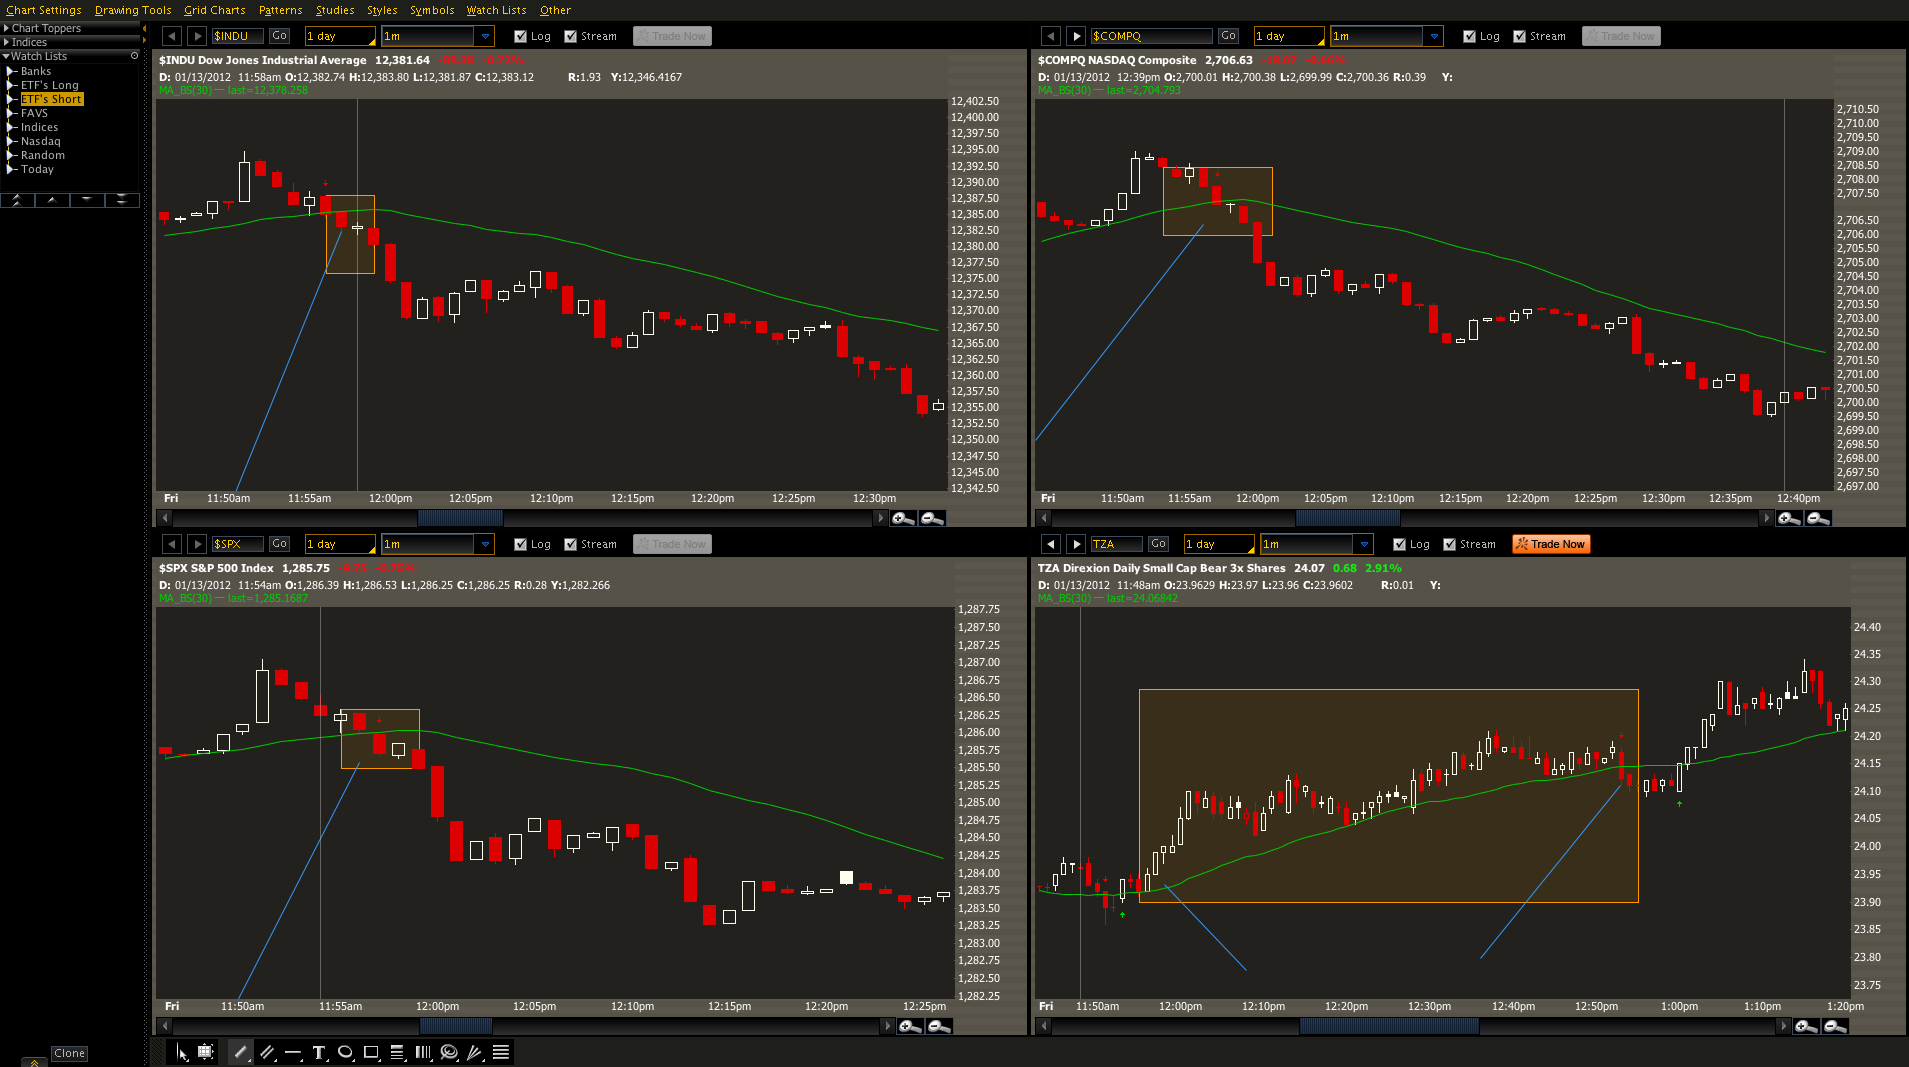Select the parallel channel lines tool

[267, 1052]
